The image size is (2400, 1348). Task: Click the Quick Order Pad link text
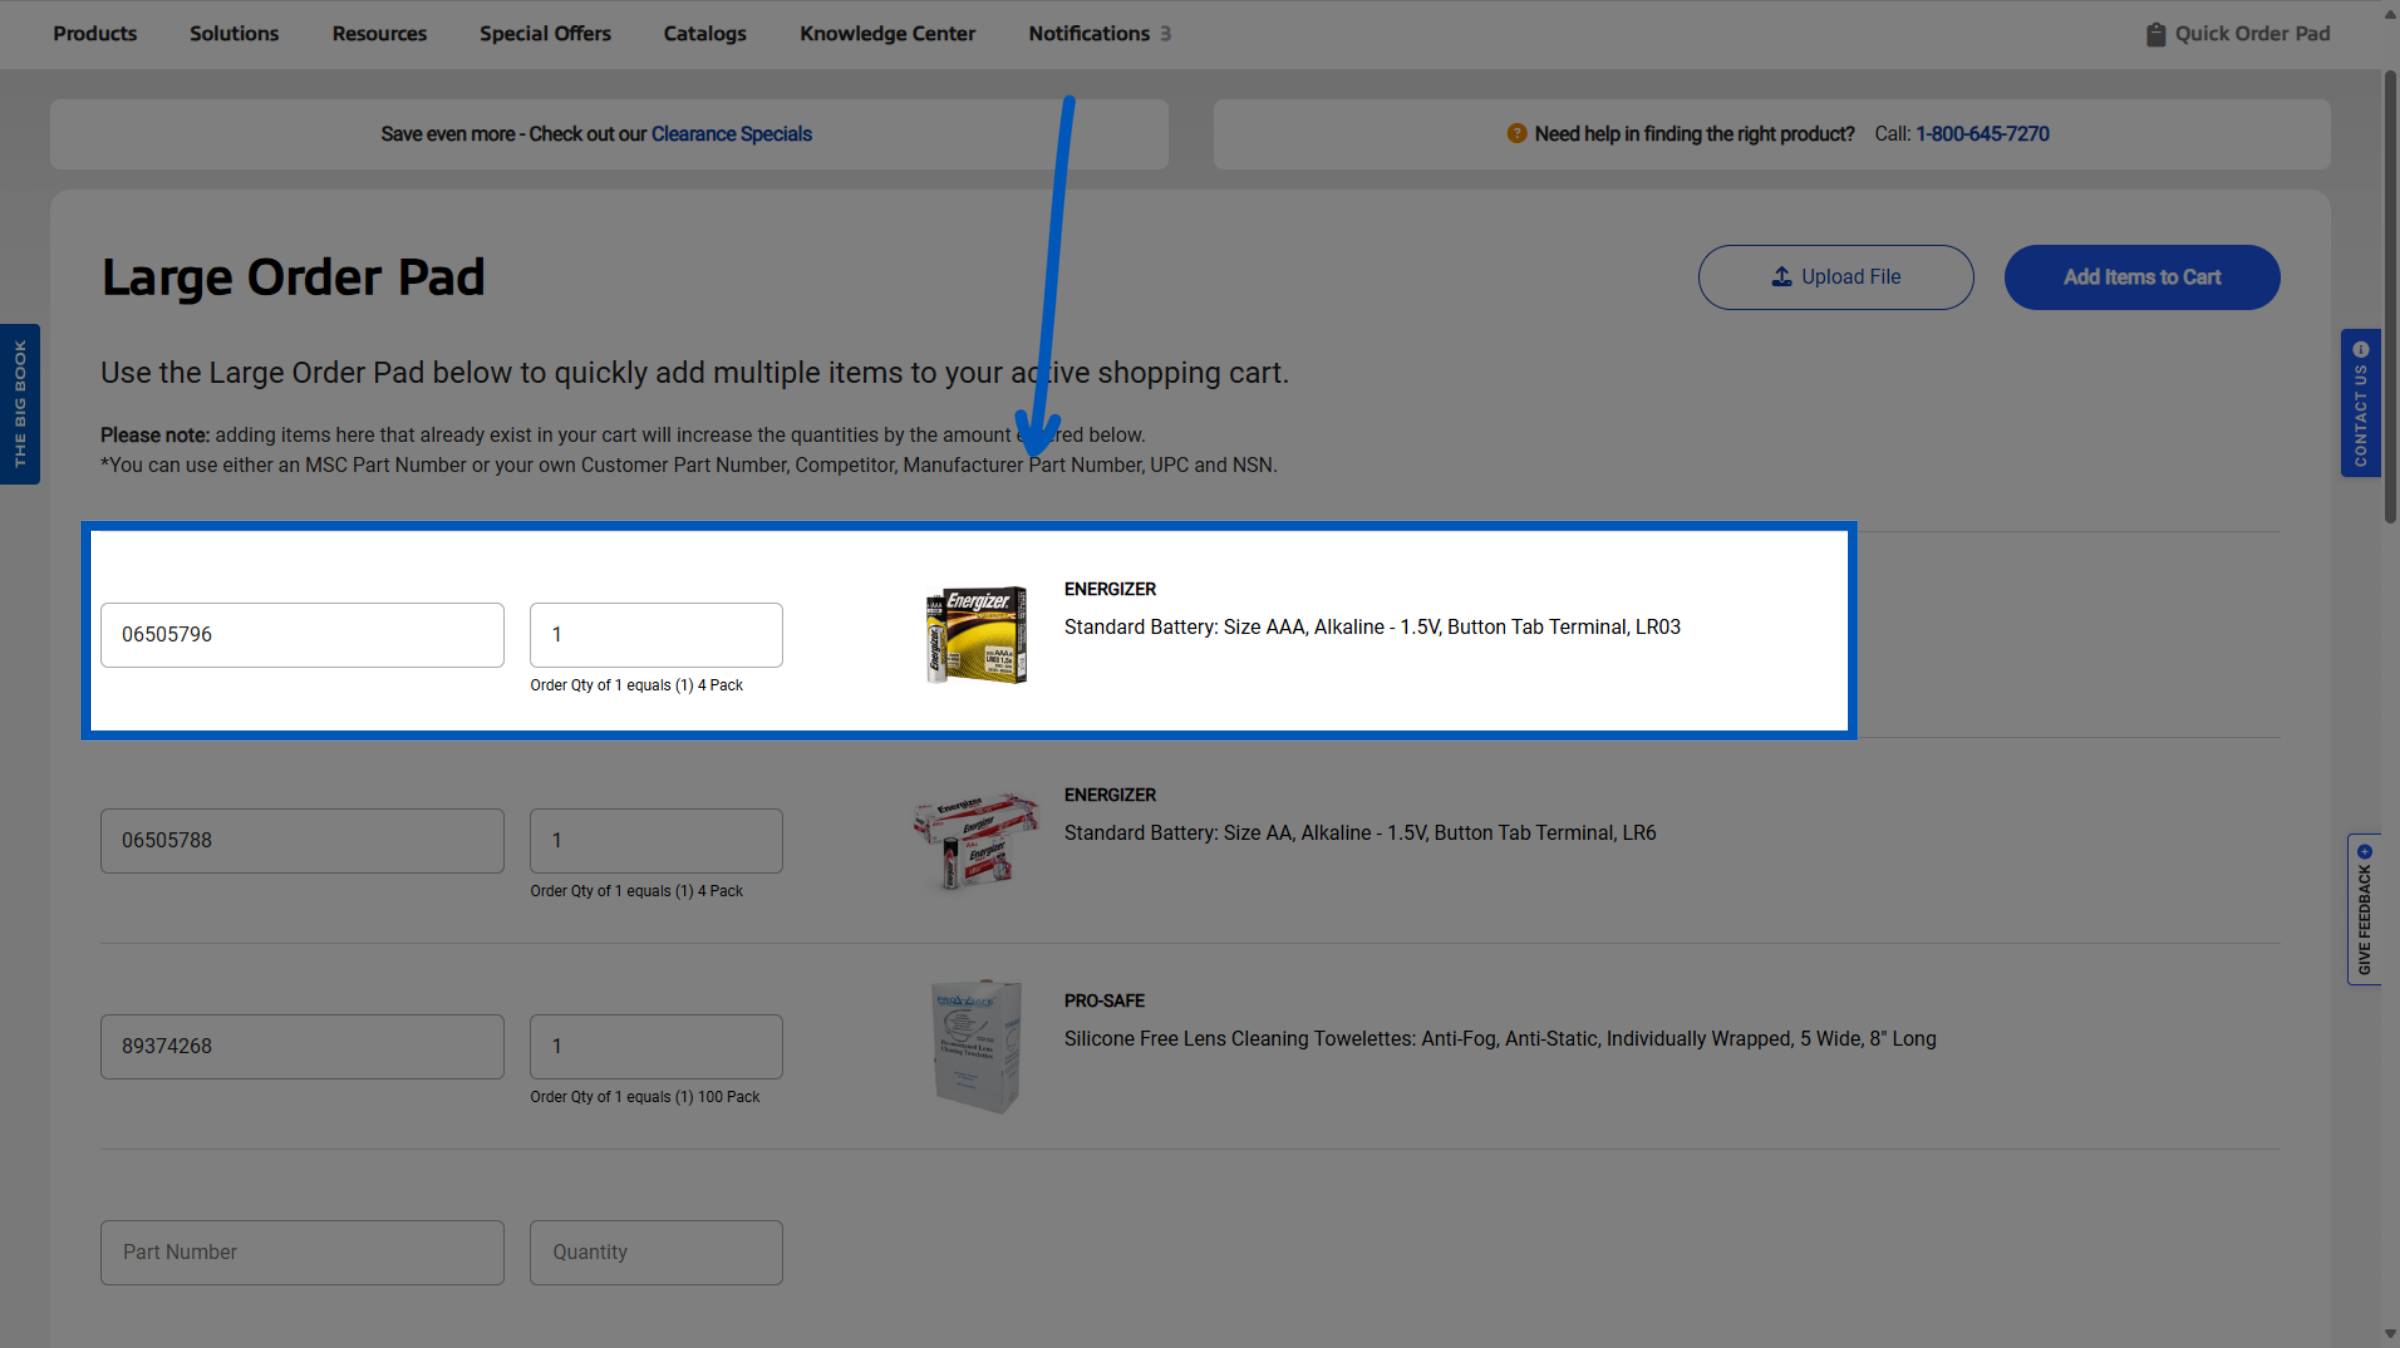pyautogui.click(x=2252, y=33)
